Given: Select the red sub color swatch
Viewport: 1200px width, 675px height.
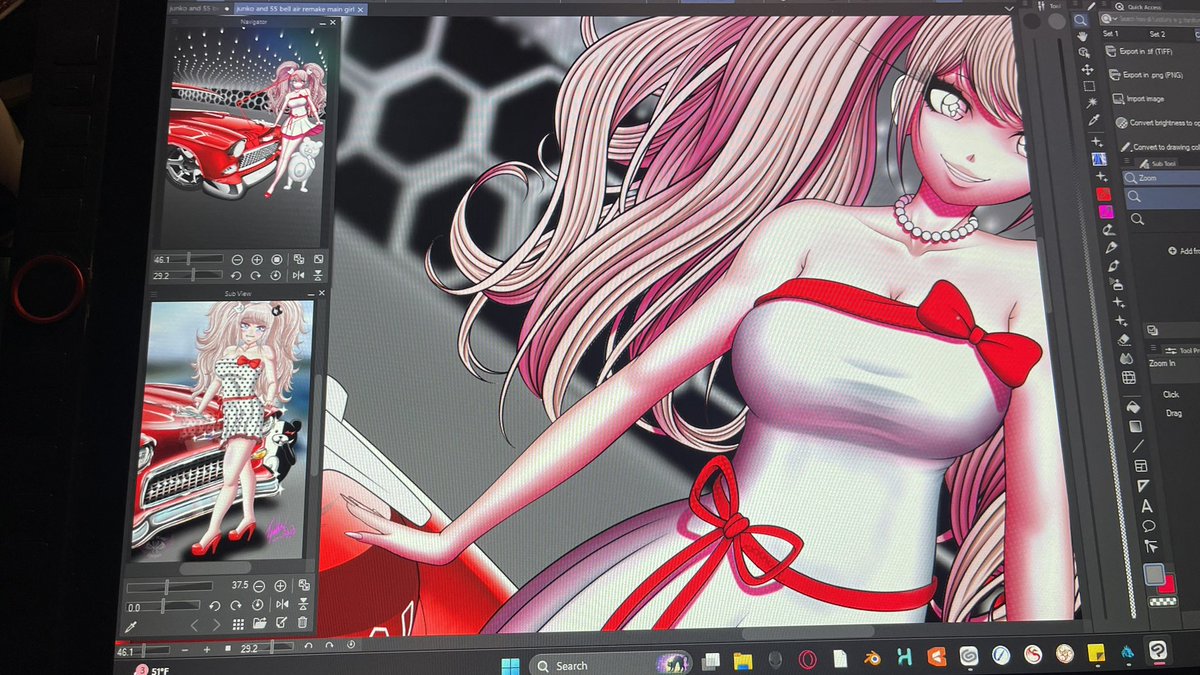Looking at the screenshot, I should (x=1167, y=585).
